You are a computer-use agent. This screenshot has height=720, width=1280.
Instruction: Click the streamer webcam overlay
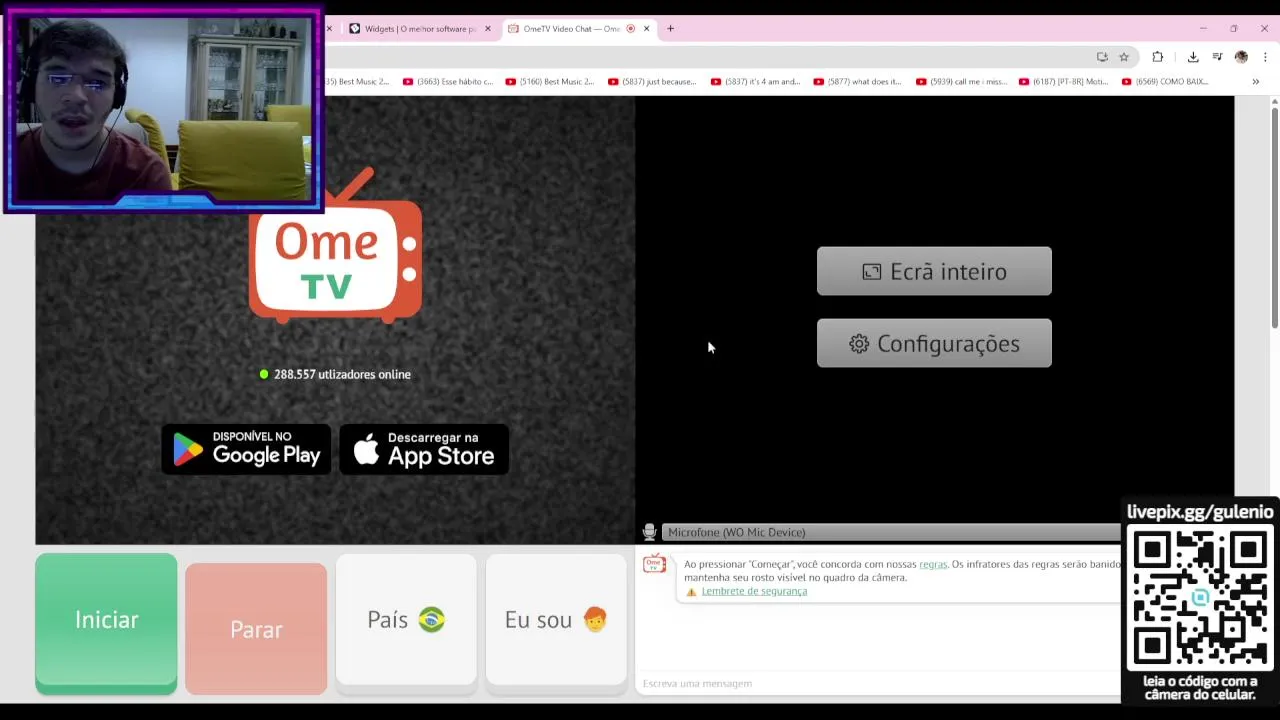pyautogui.click(x=163, y=110)
